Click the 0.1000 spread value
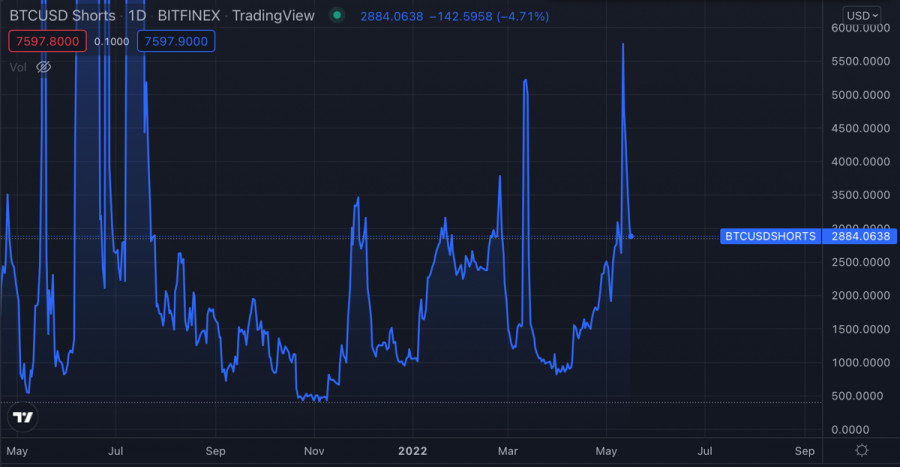 (112, 41)
